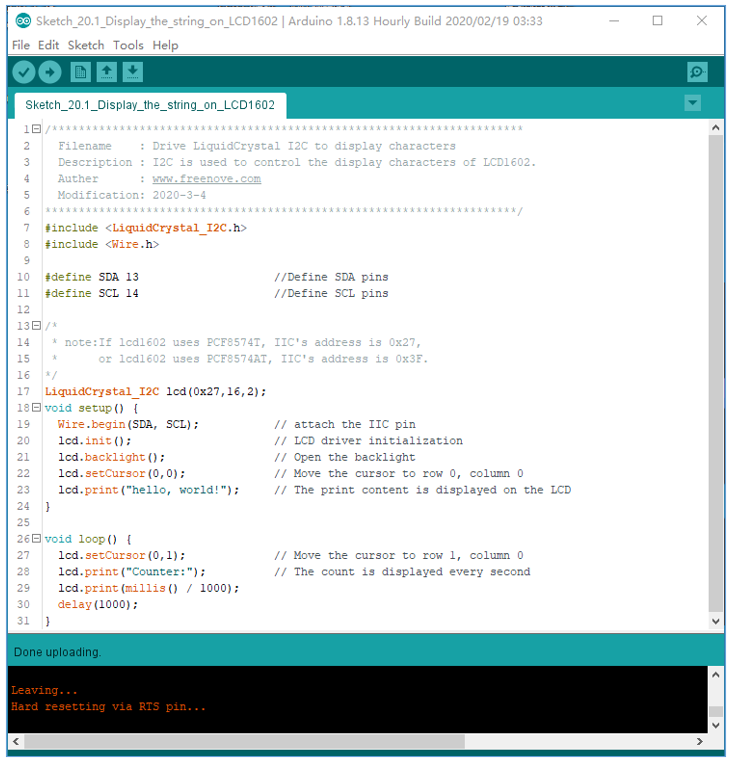Click '#define SCL 14' code line

coord(92,293)
